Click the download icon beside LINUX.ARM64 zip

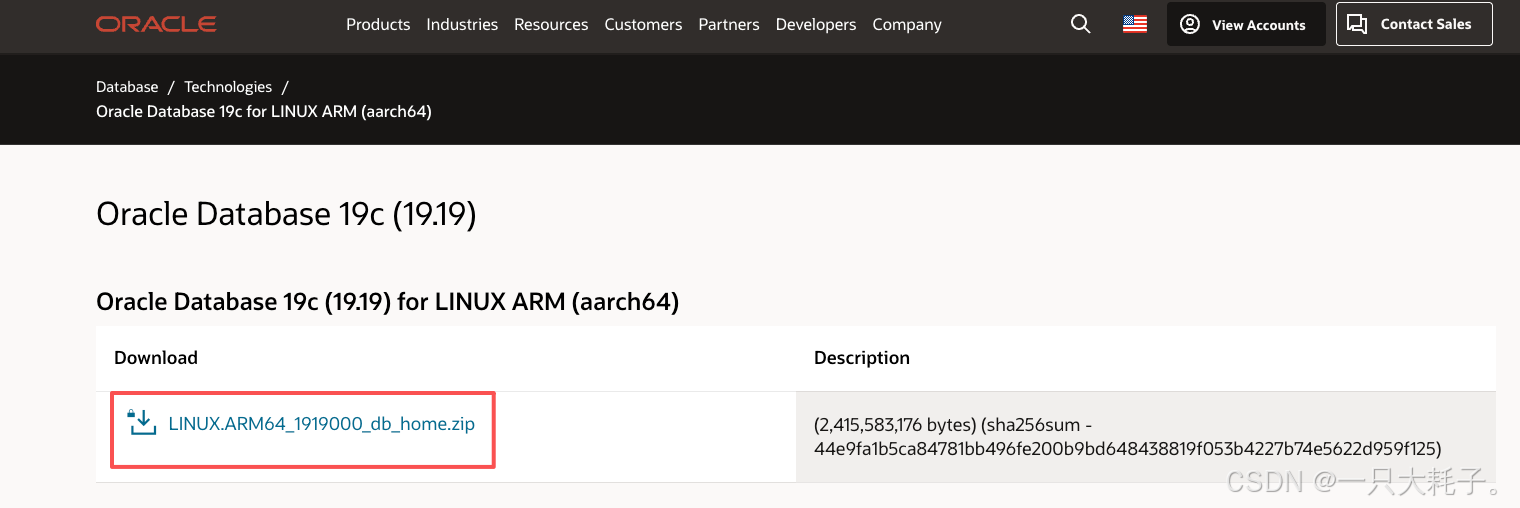(143, 422)
